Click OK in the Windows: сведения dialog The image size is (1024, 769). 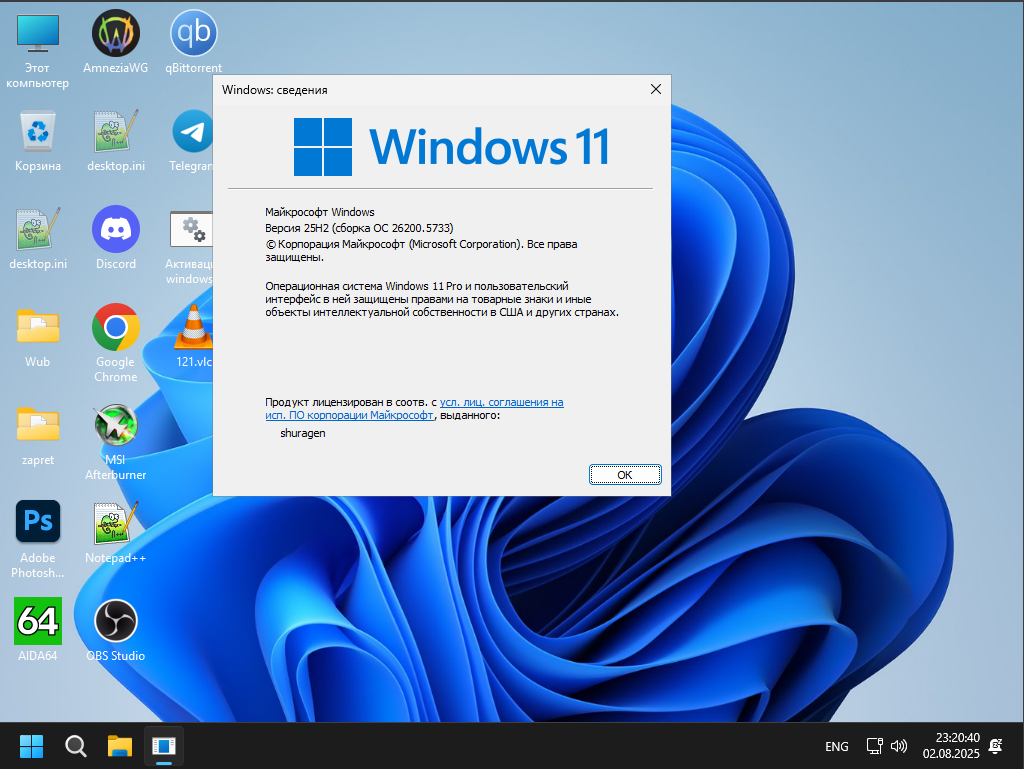coord(625,475)
